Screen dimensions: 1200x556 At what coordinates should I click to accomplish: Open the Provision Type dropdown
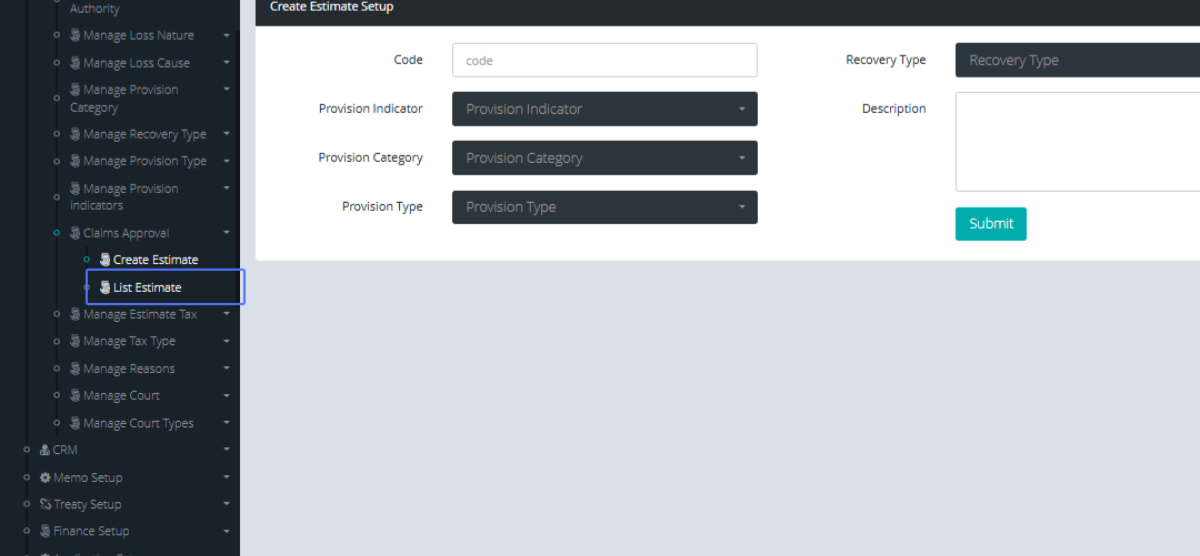tap(604, 207)
